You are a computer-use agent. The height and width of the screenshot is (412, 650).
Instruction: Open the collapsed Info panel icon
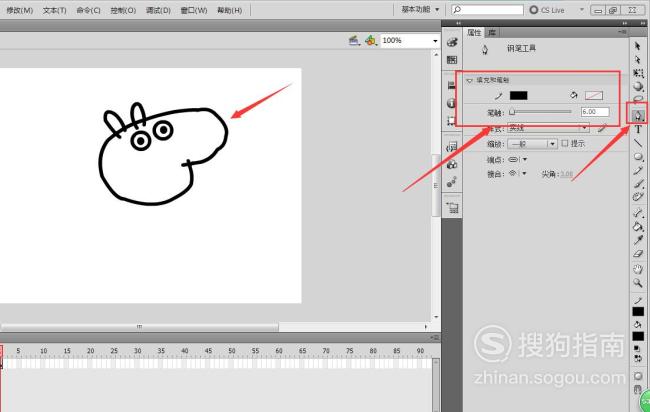tap(451, 103)
